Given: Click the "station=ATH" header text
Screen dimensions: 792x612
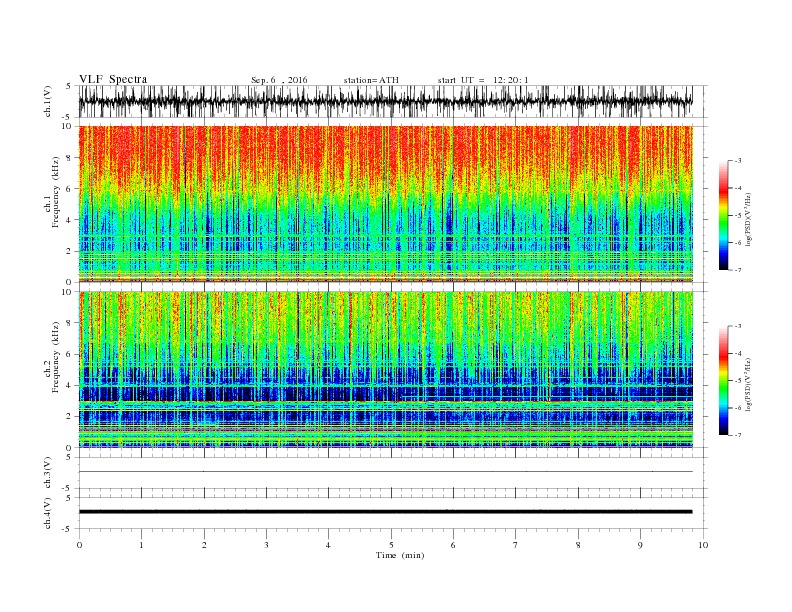Looking at the screenshot, I should pyautogui.click(x=371, y=80).
